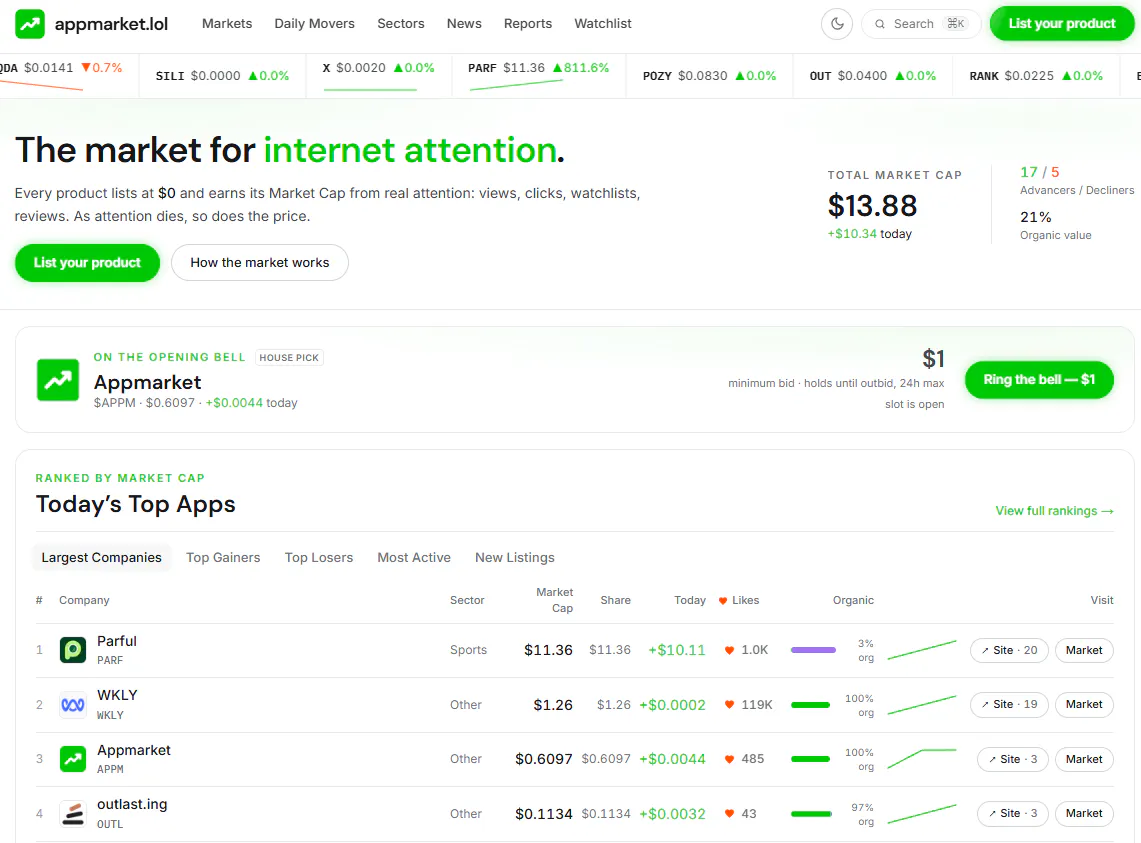Viewport: 1141px width, 843px height.
Task: Click the Sector column header
Action: coord(467,601)
